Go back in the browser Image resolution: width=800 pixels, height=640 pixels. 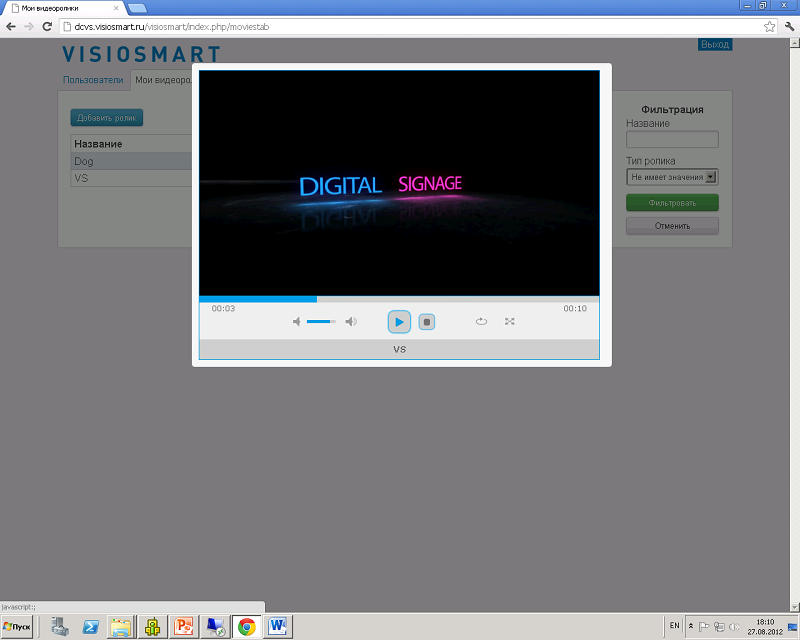11,27
